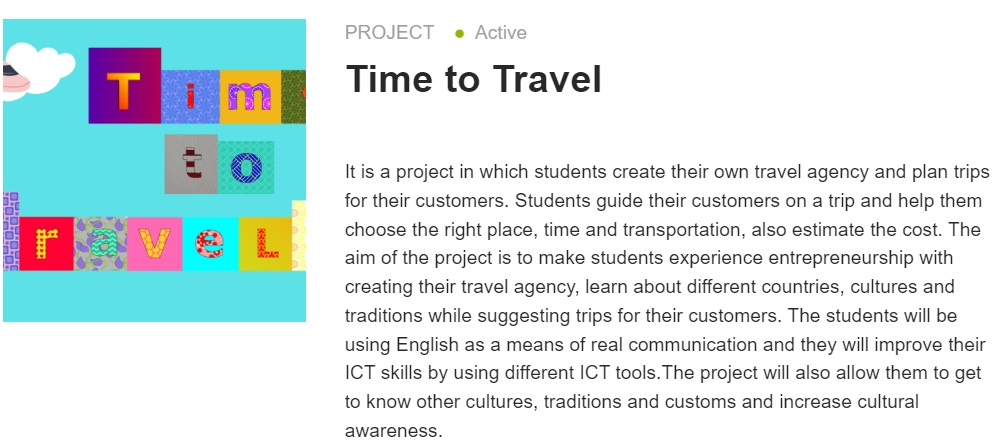
Task: Select the letter o tile
Action: tap(246, 166)
